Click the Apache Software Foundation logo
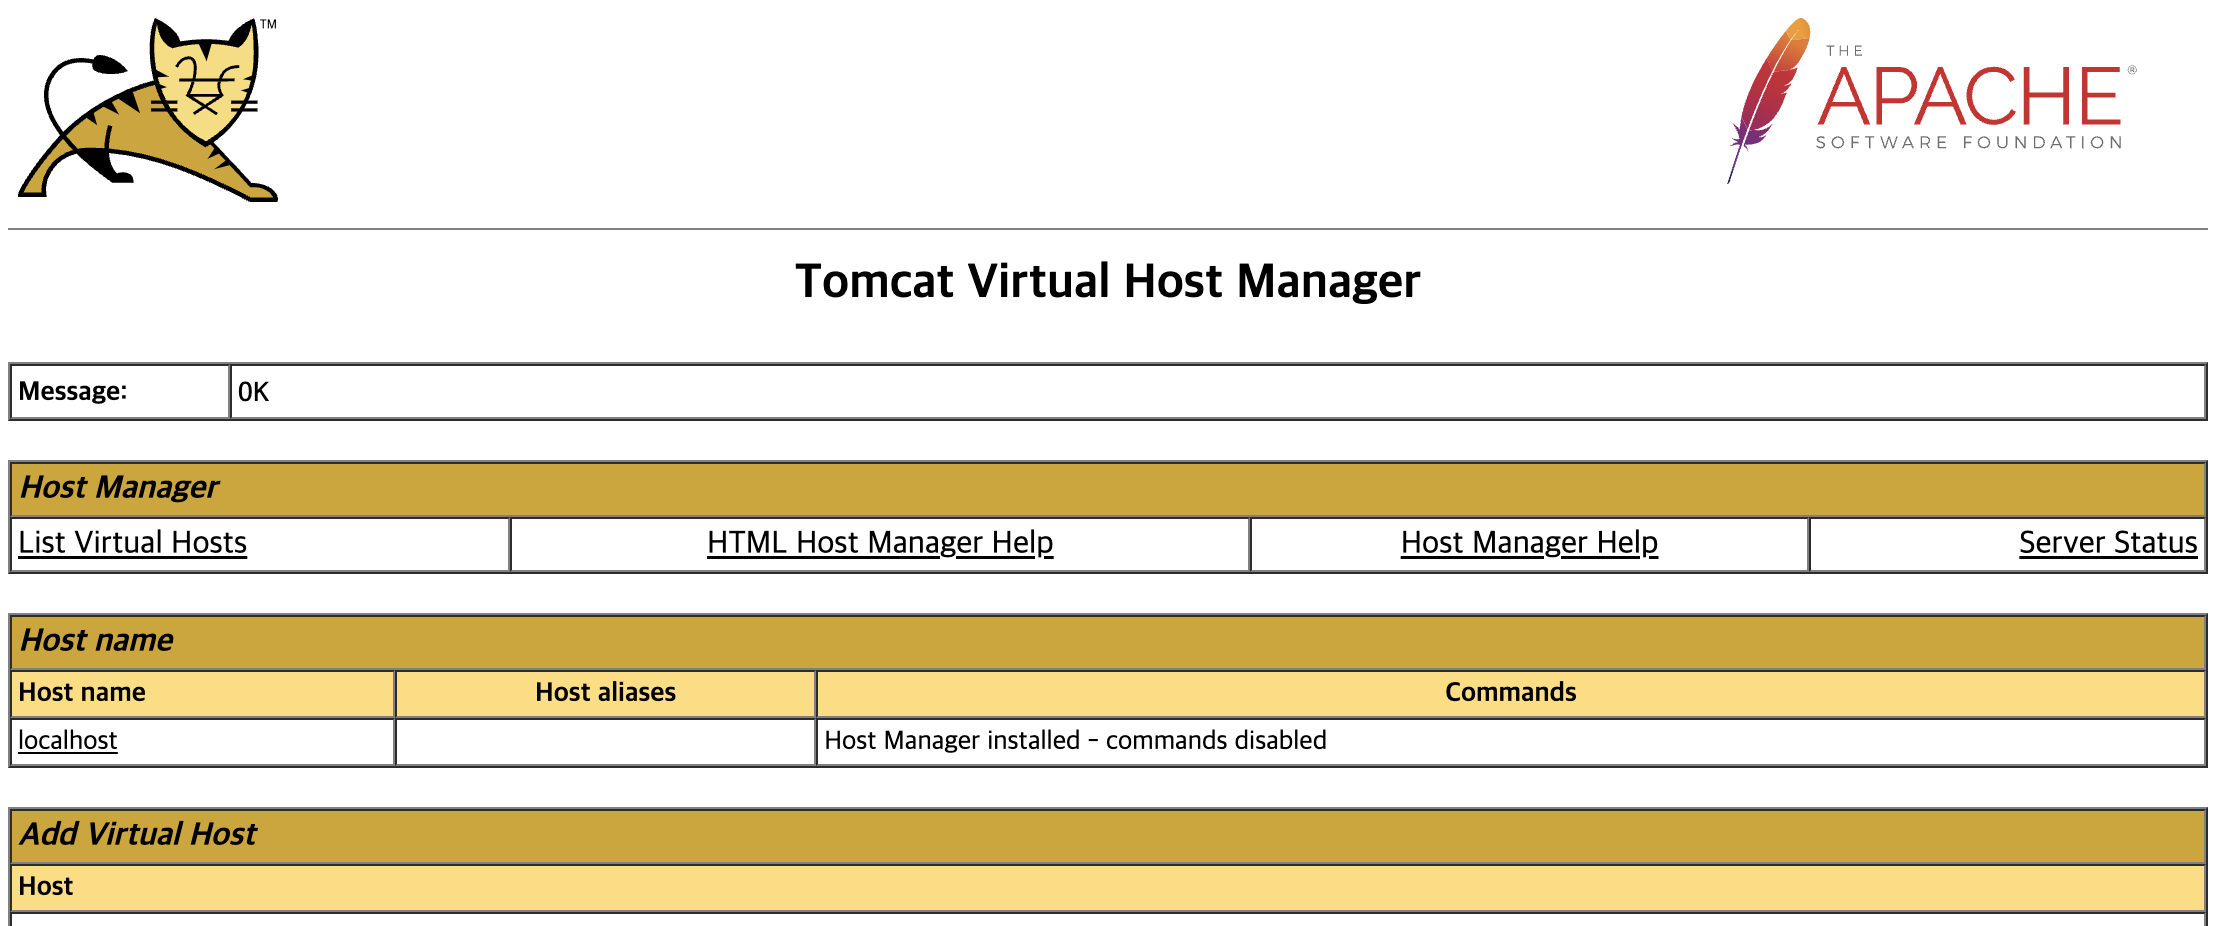This screenshot has height=926, width=2218. (1931, 100)
